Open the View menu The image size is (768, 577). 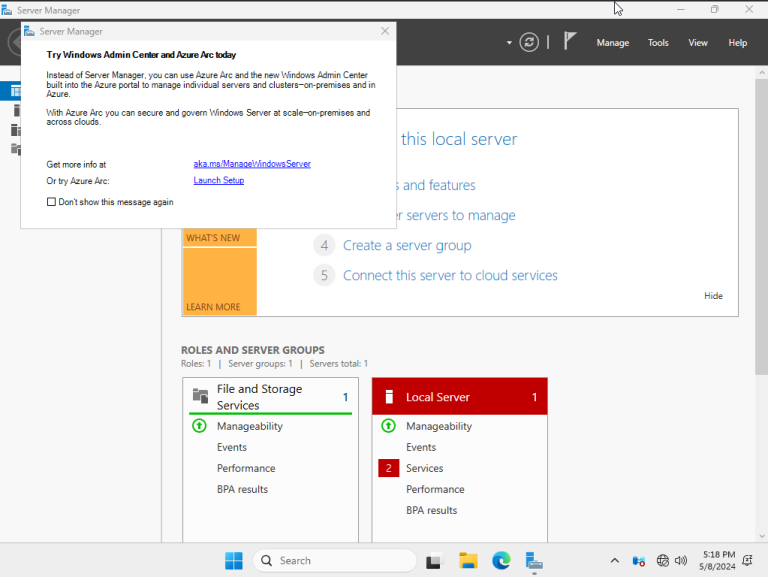697,43
